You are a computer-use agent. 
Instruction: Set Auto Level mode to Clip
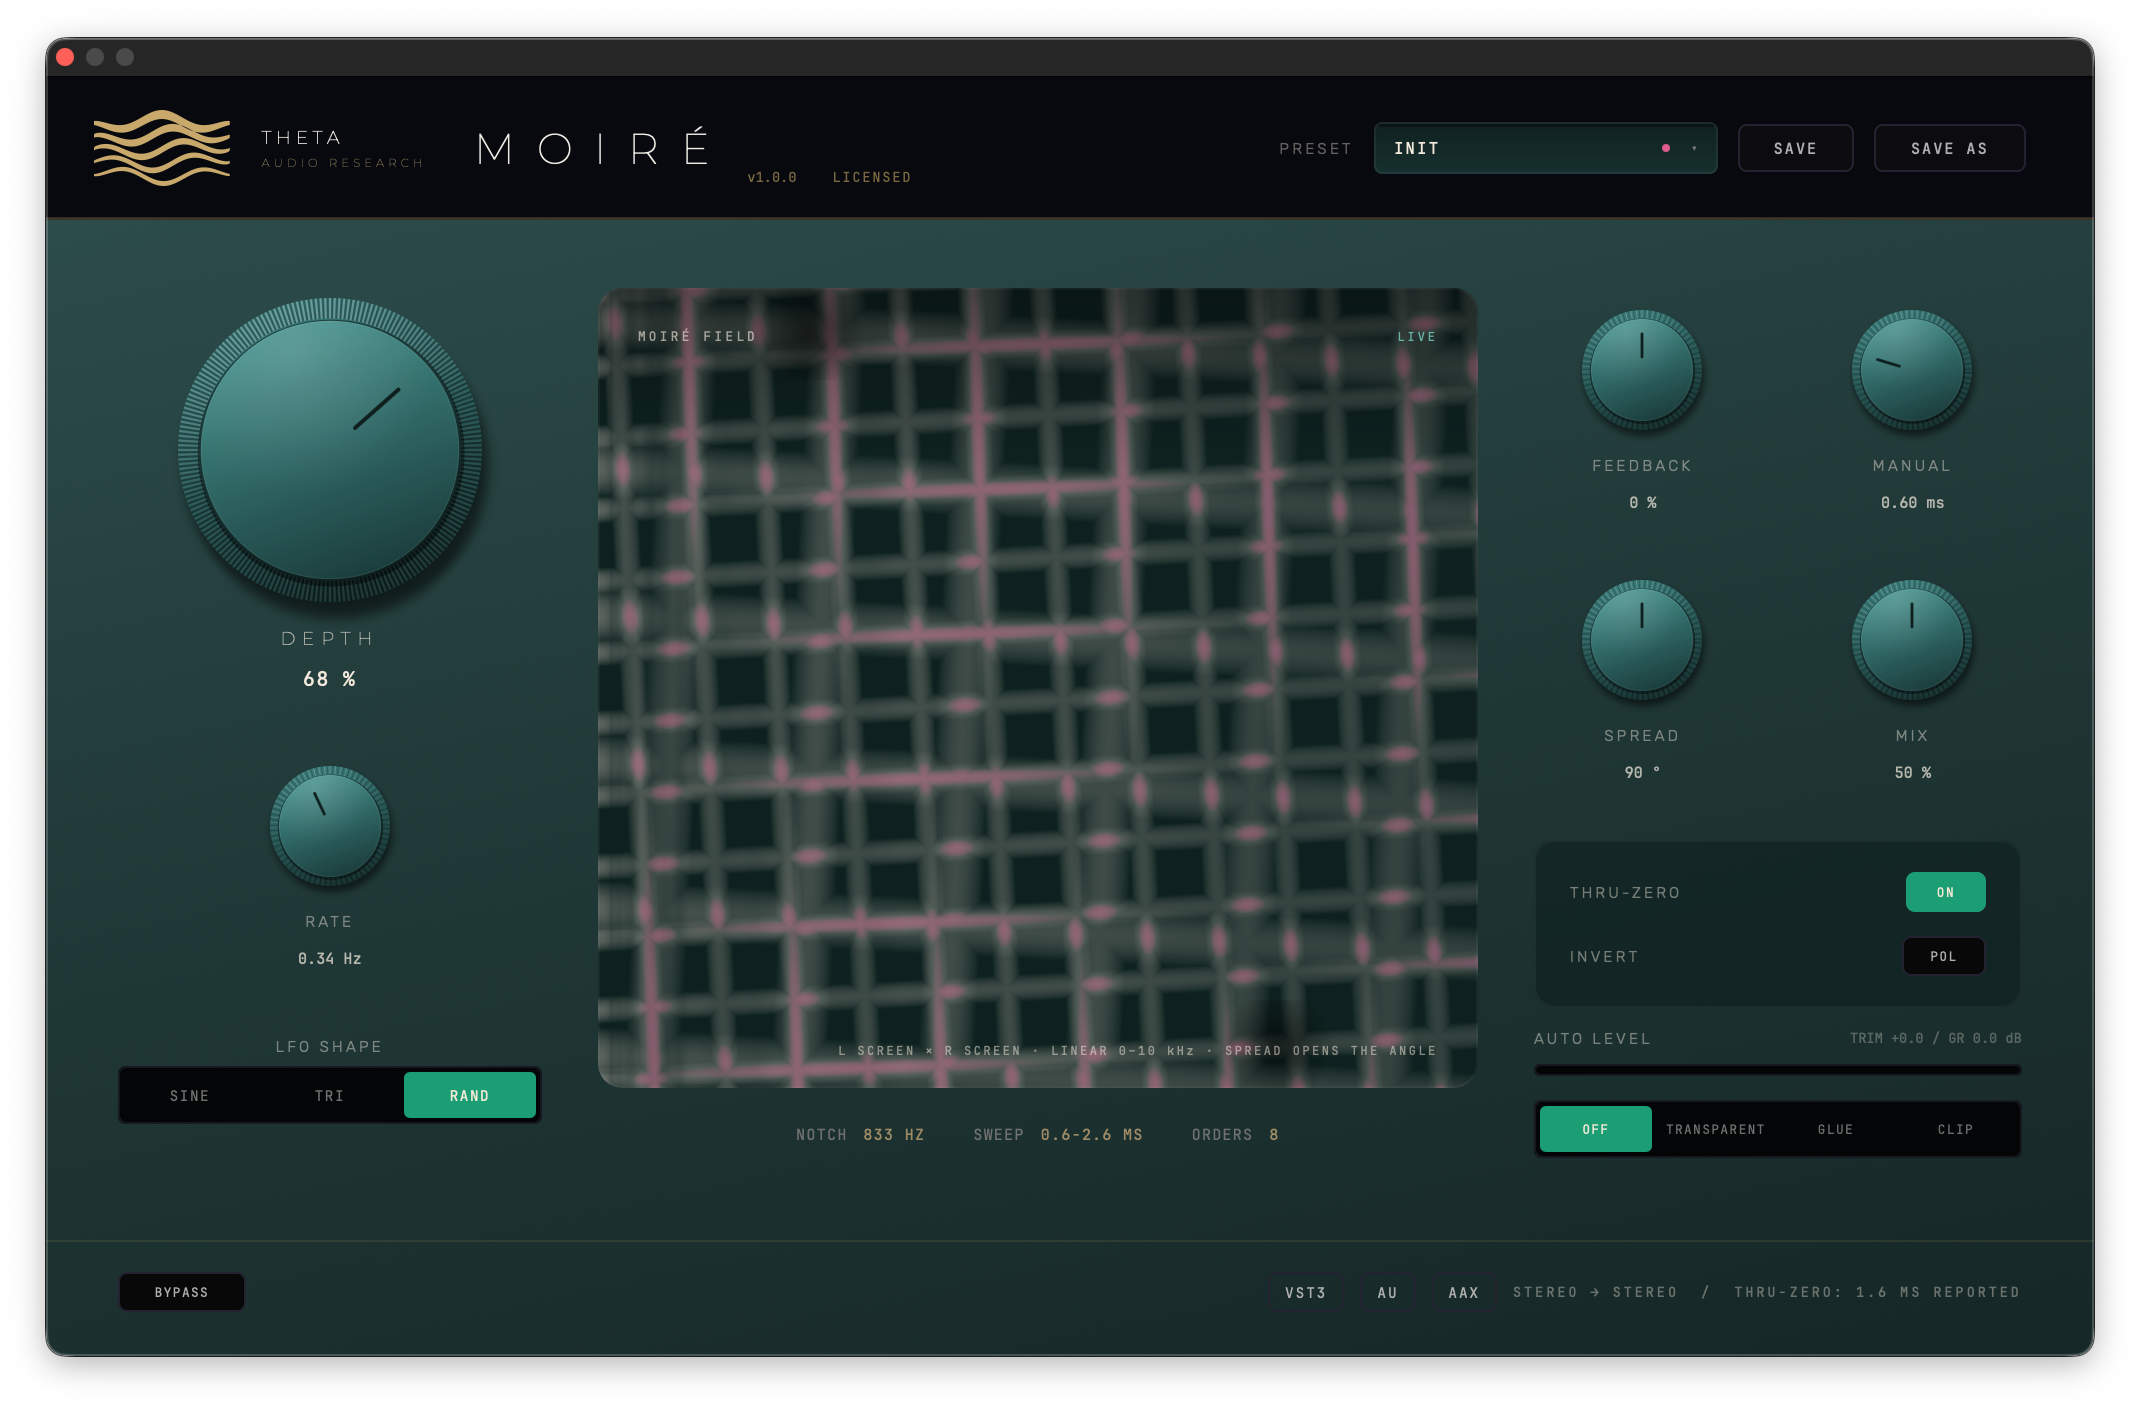click(x=1956, y=1129)
